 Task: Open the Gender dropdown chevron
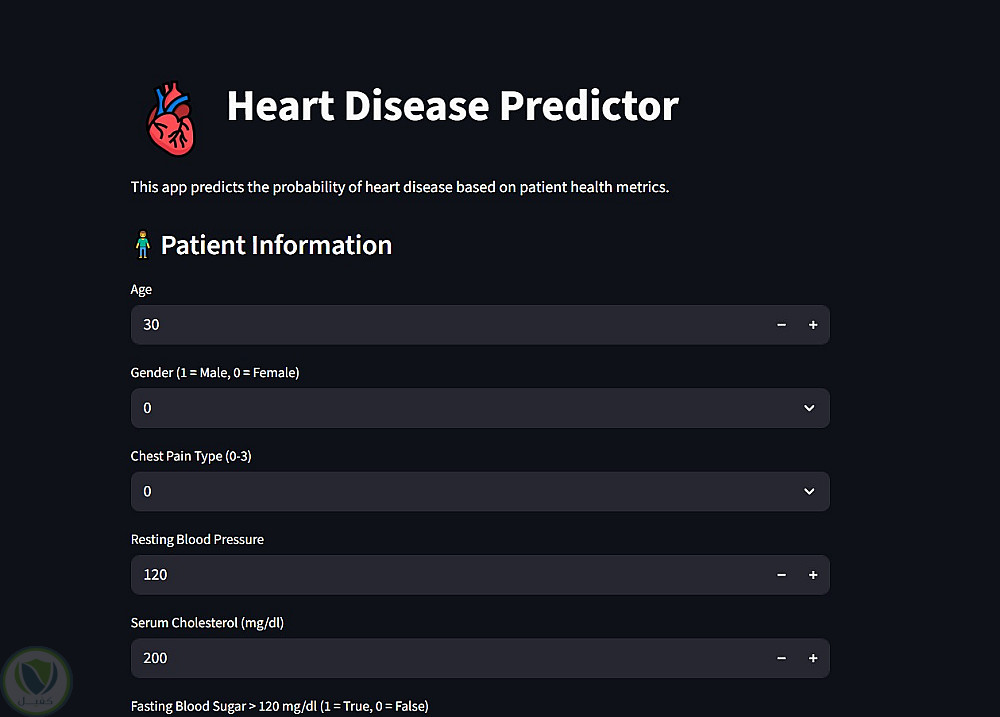coord(809,408)
